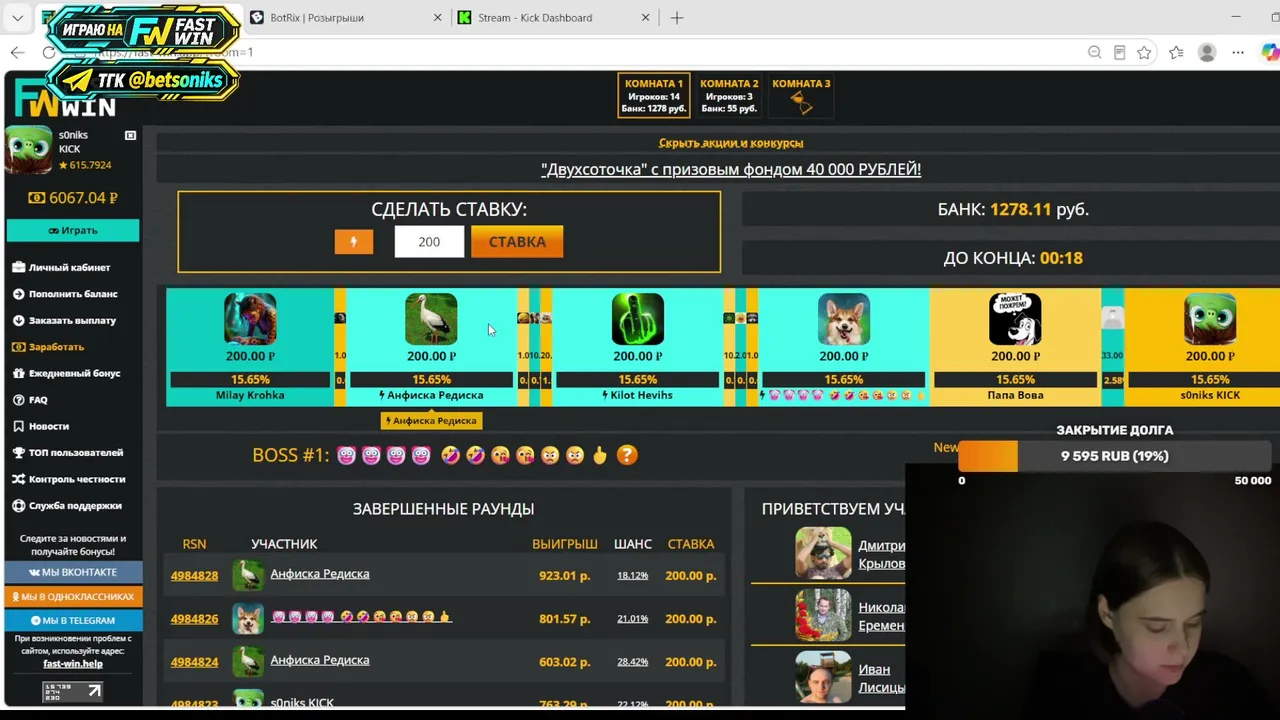This screenshot has width=1280, height=720.
Task: Open Ежедневный бонус in the sidebar
Action: coord(67,373)
